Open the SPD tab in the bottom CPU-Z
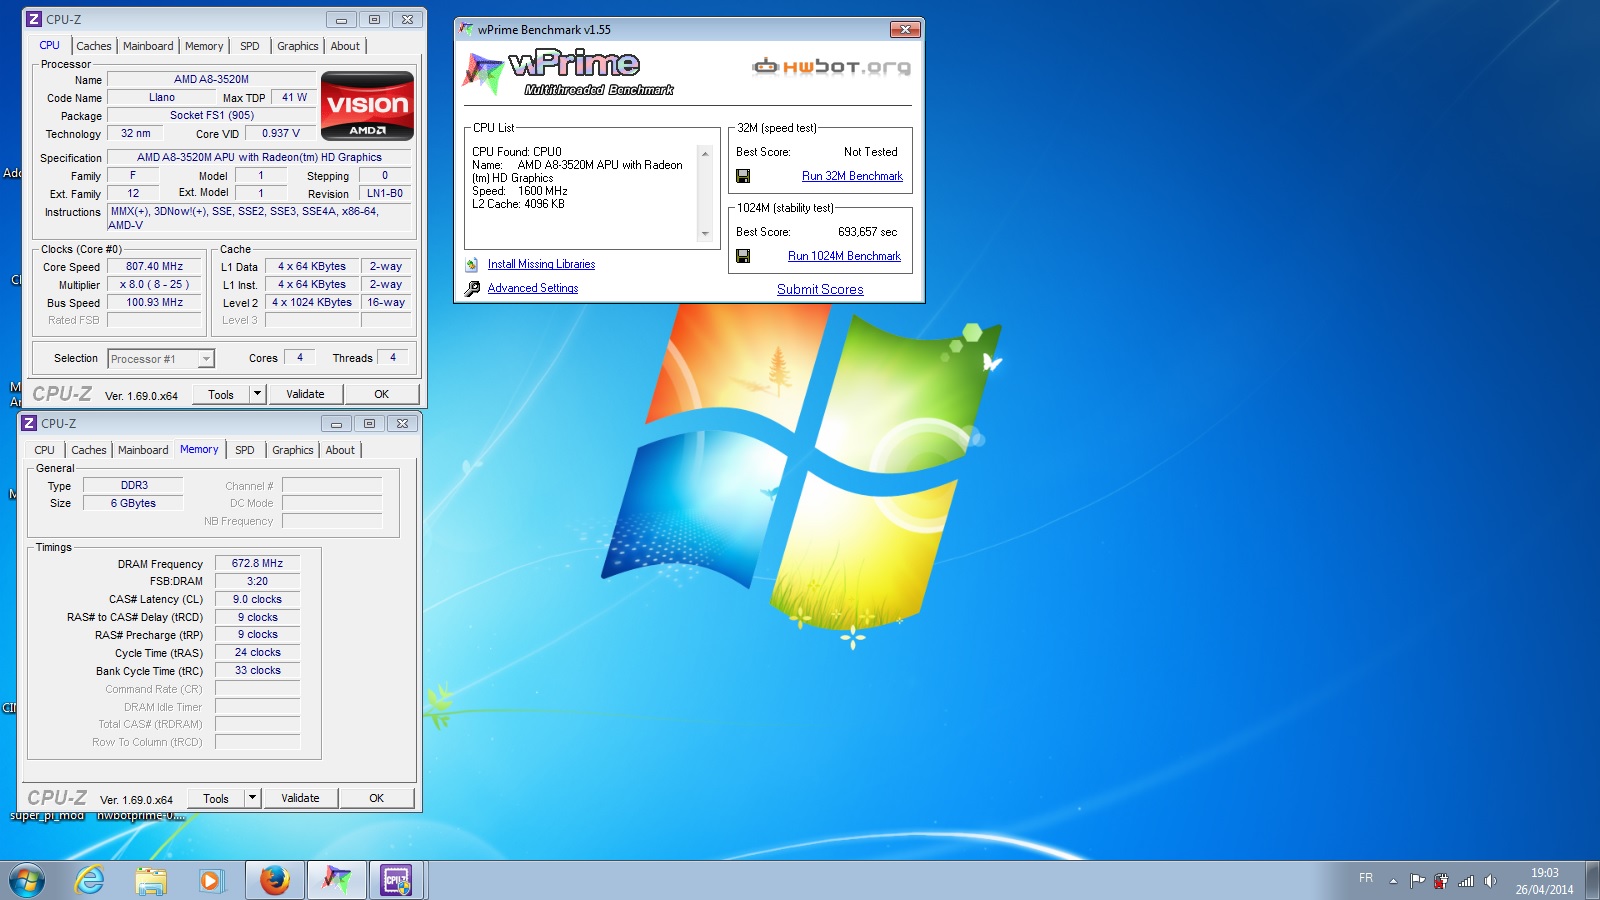This screenshot has height=900, width=1600. pos(245,450)
